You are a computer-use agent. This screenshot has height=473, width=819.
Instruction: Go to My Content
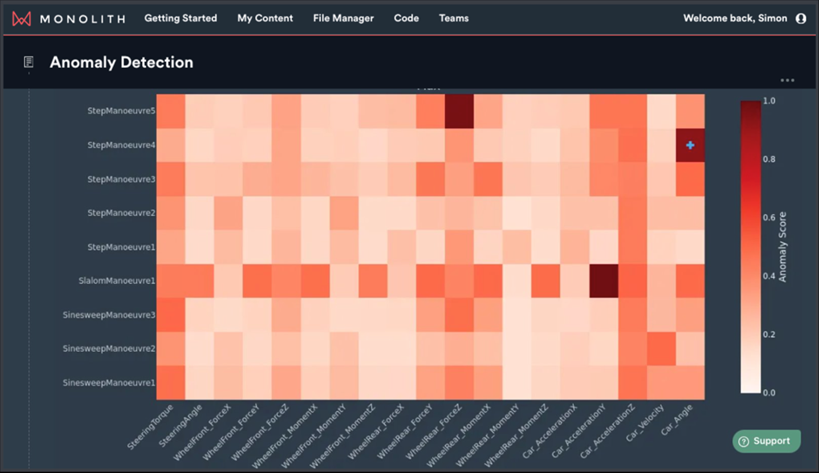coord(265,18)
